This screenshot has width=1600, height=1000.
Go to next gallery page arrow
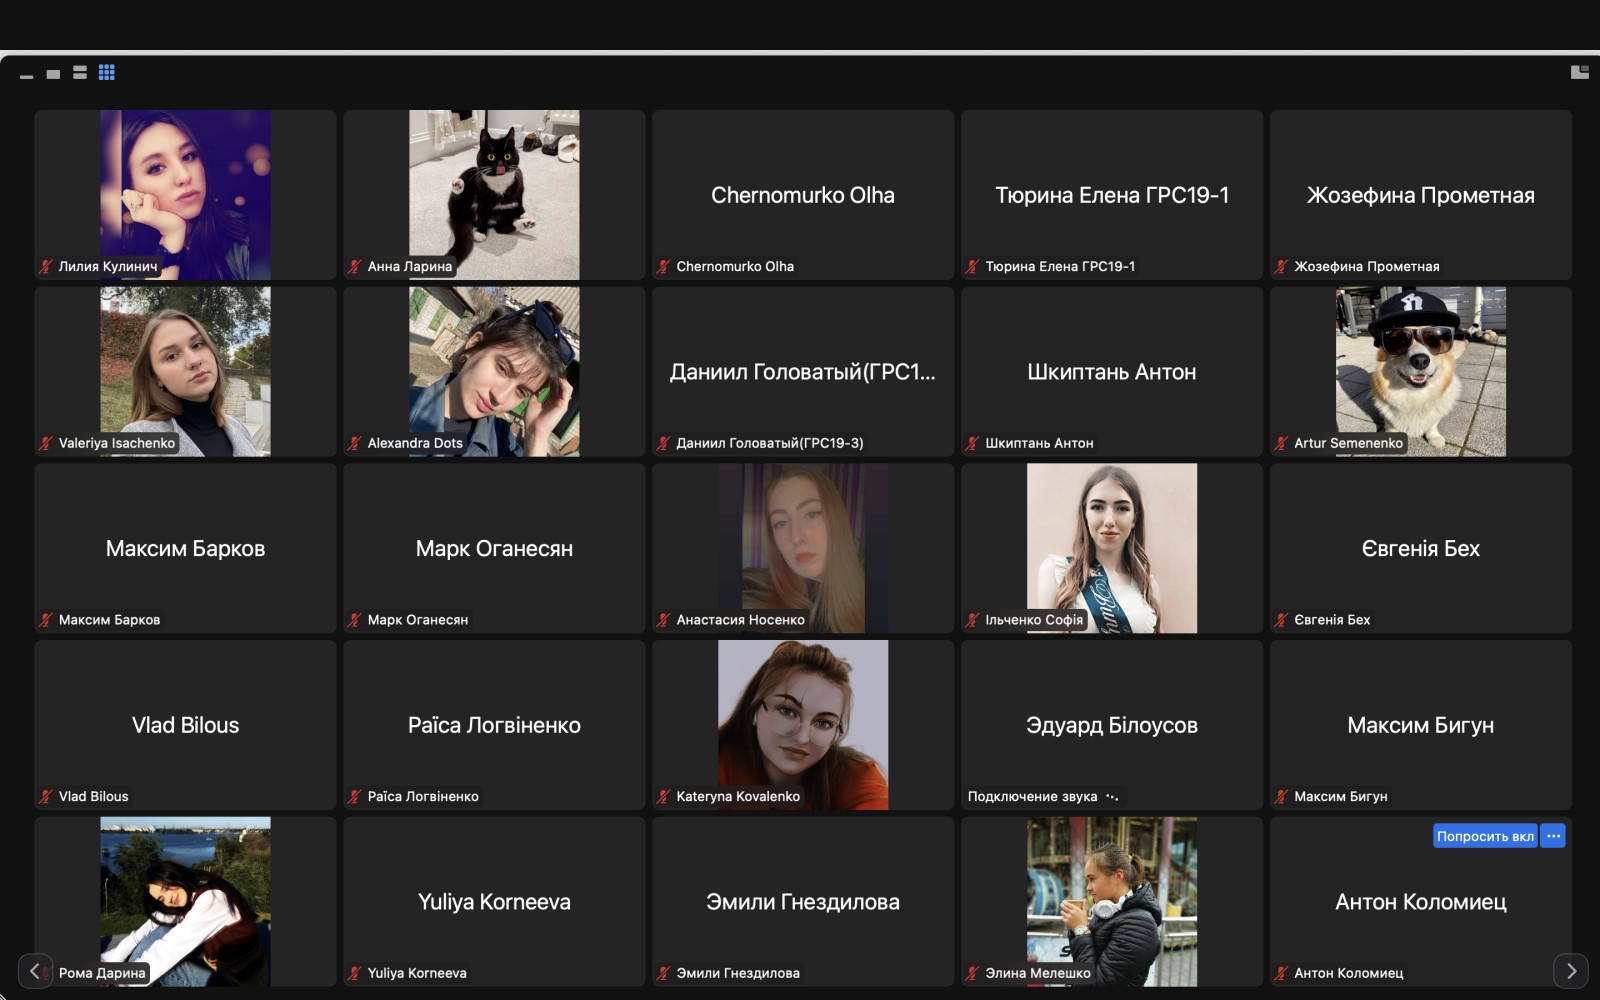pyautogui.click(x=1571, y=970)
